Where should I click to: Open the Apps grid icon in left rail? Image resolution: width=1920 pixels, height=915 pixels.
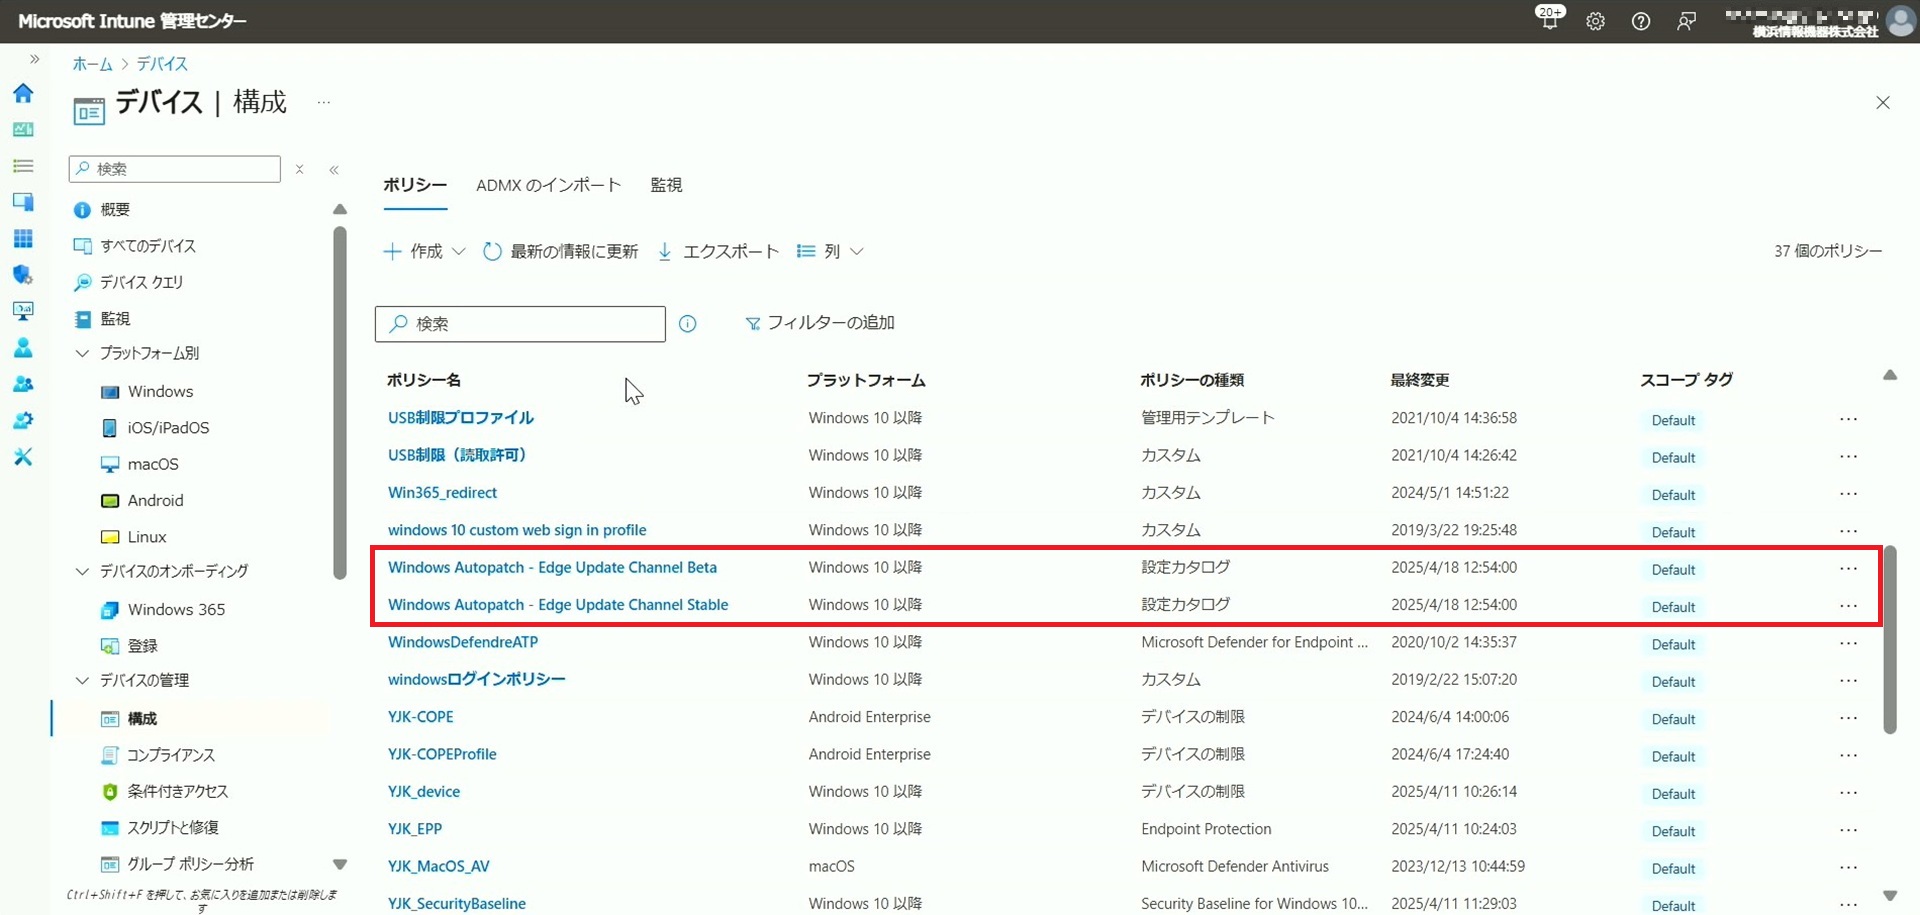pyautogui.click(x=23, y=238)
